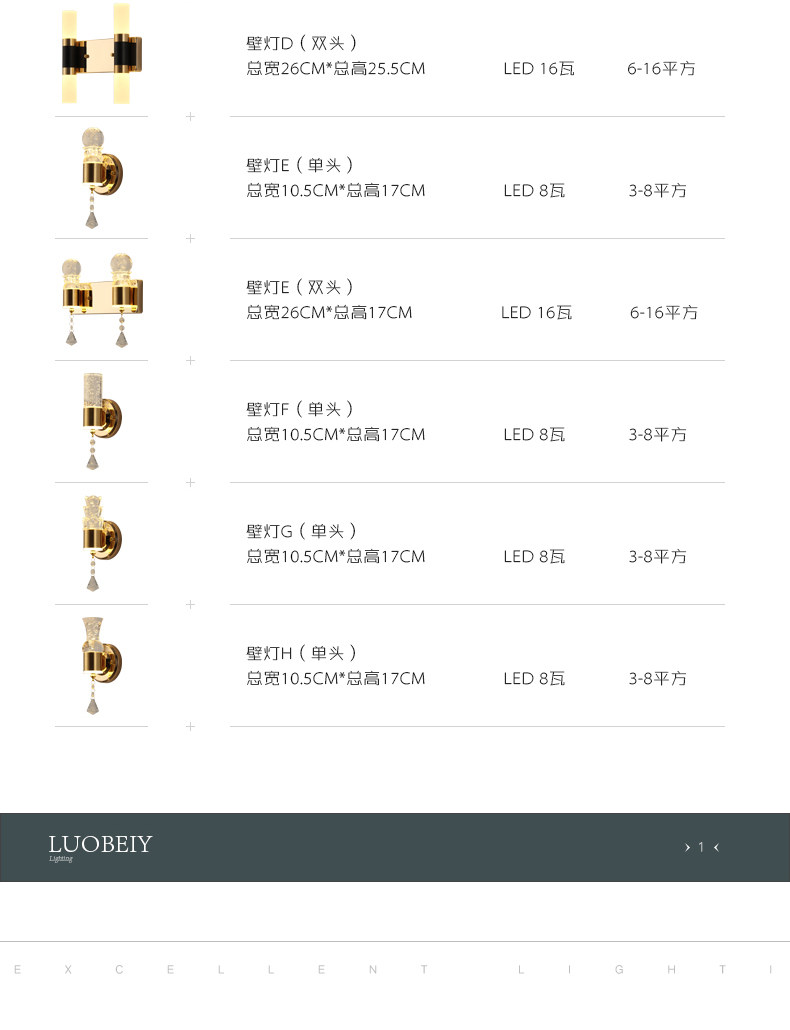Click the 3-8平方 coverage for 壁灯H
The image size is (790, 1030).
(657, 679)
